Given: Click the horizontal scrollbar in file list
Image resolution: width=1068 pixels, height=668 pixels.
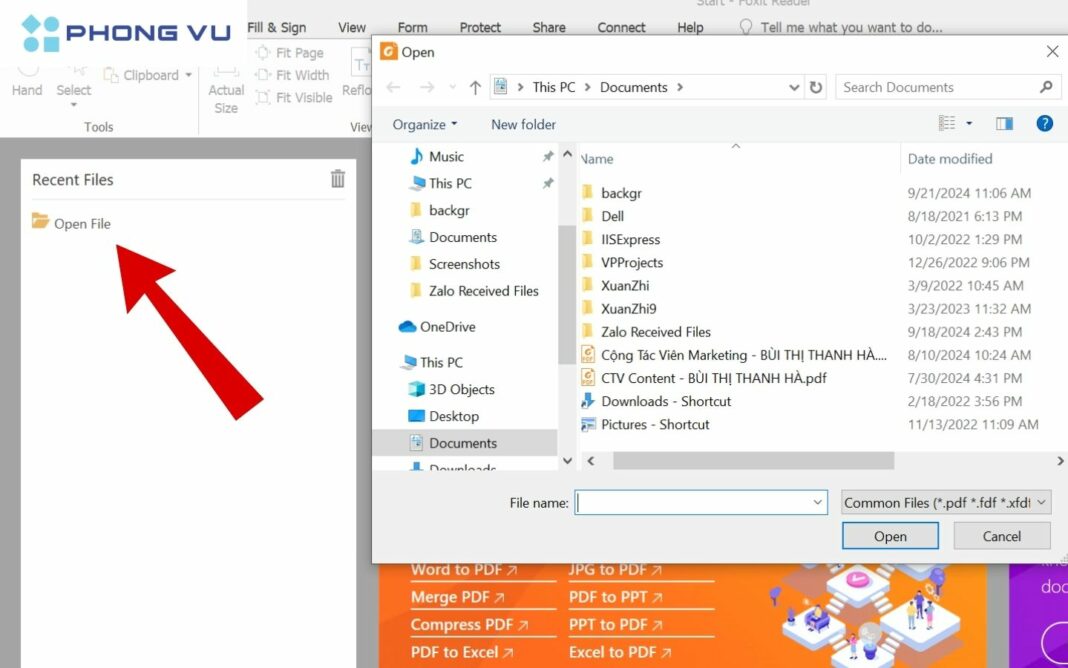Looking at the screenshot, I should pyautogui.click(x=753, y=461).
